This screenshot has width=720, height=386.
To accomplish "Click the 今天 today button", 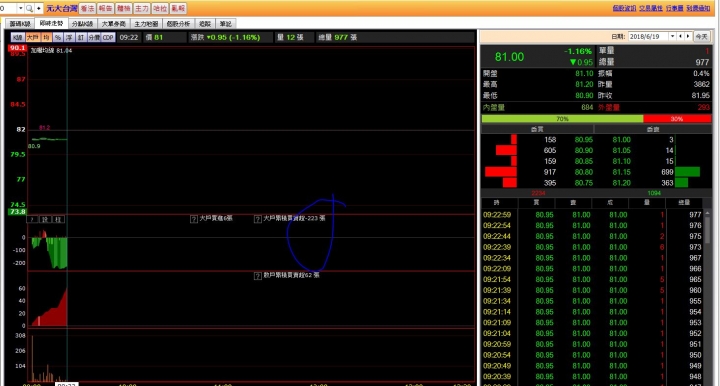I will pyautogui.click(x=701, y=36).
